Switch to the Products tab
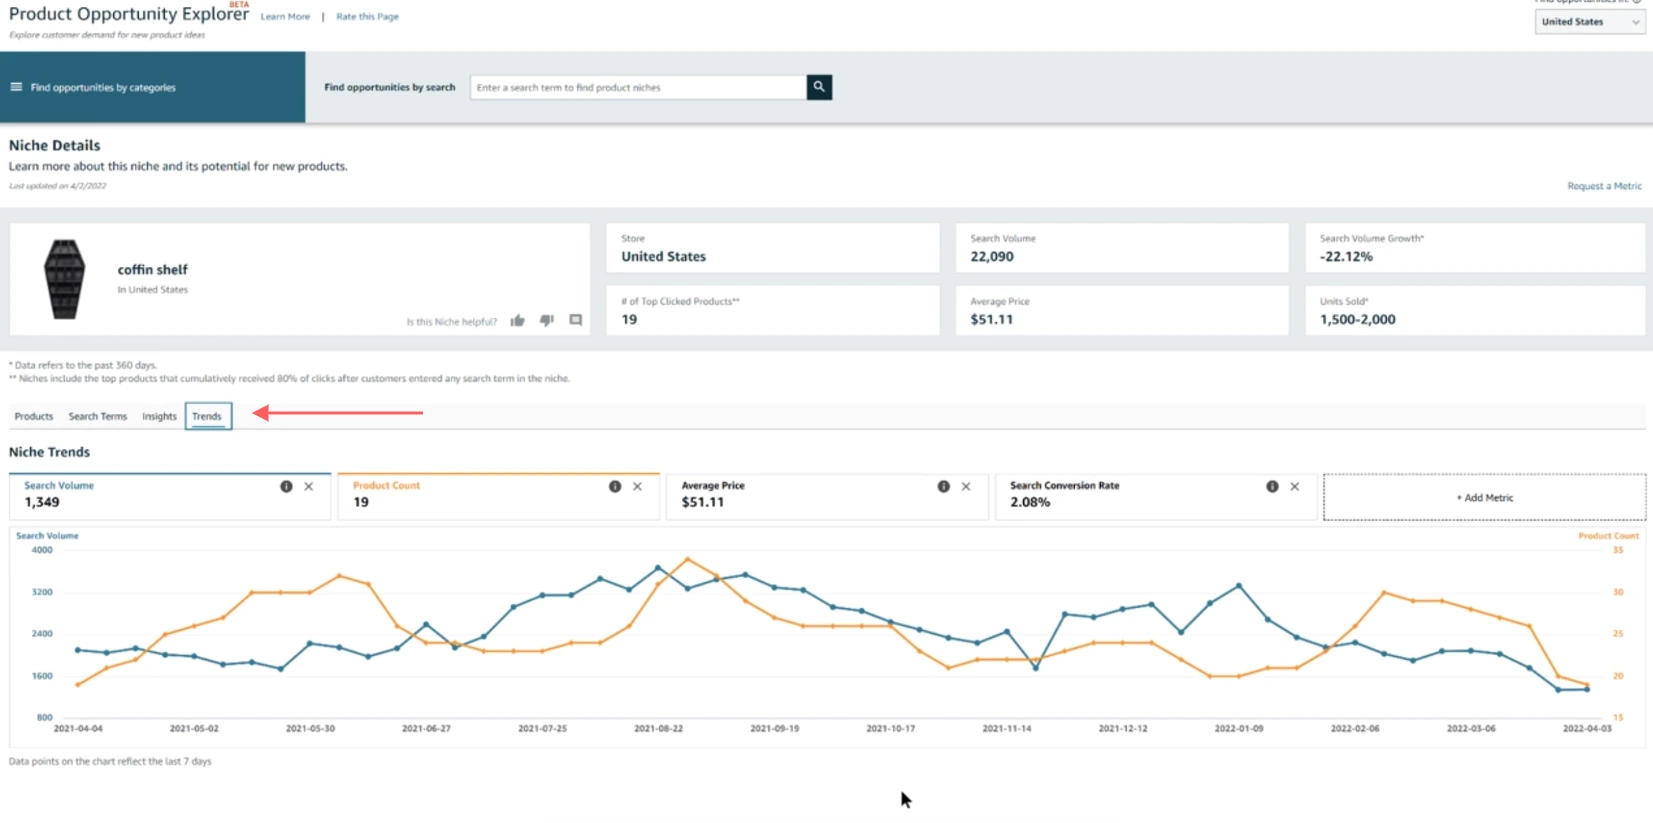1653x823 pixels. coord(34,416)
